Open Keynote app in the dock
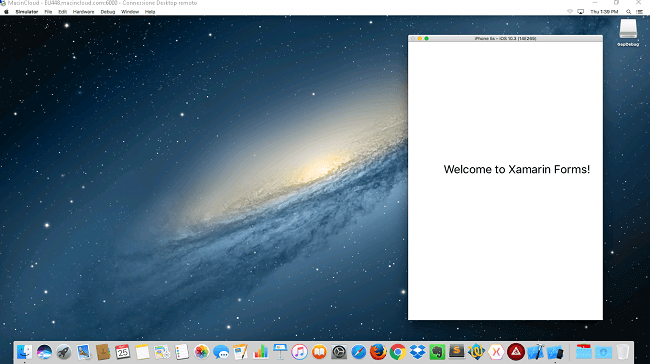650x364 pixels. pos(280,352)
